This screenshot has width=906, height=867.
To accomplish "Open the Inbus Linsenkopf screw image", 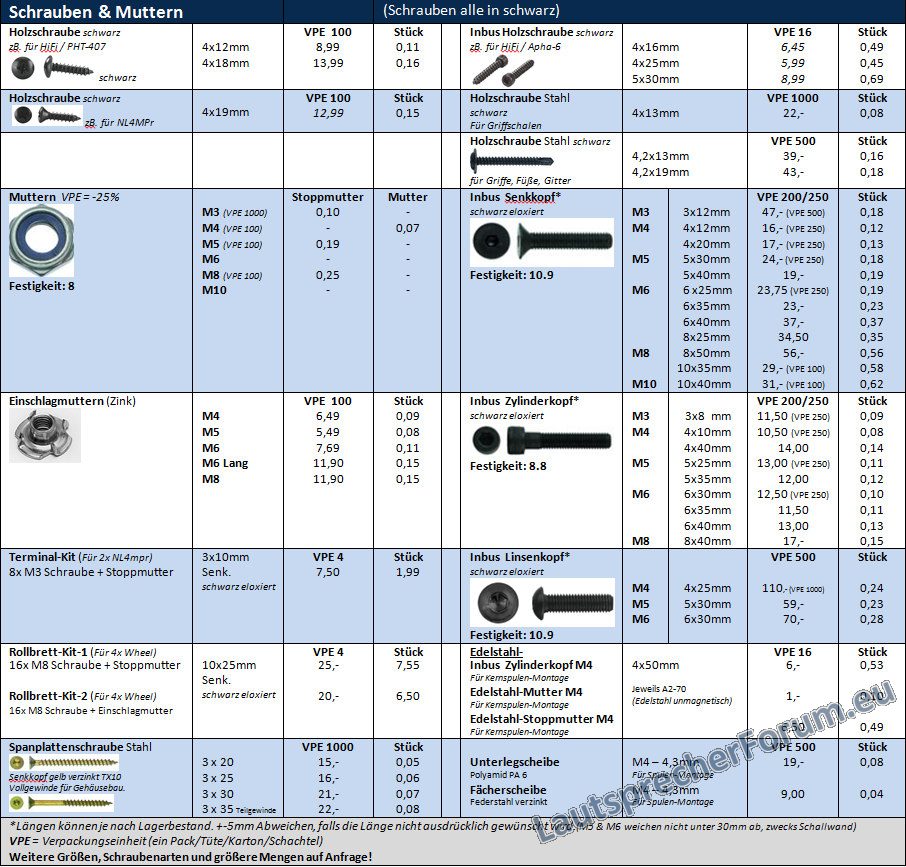I will coord(542,602).
